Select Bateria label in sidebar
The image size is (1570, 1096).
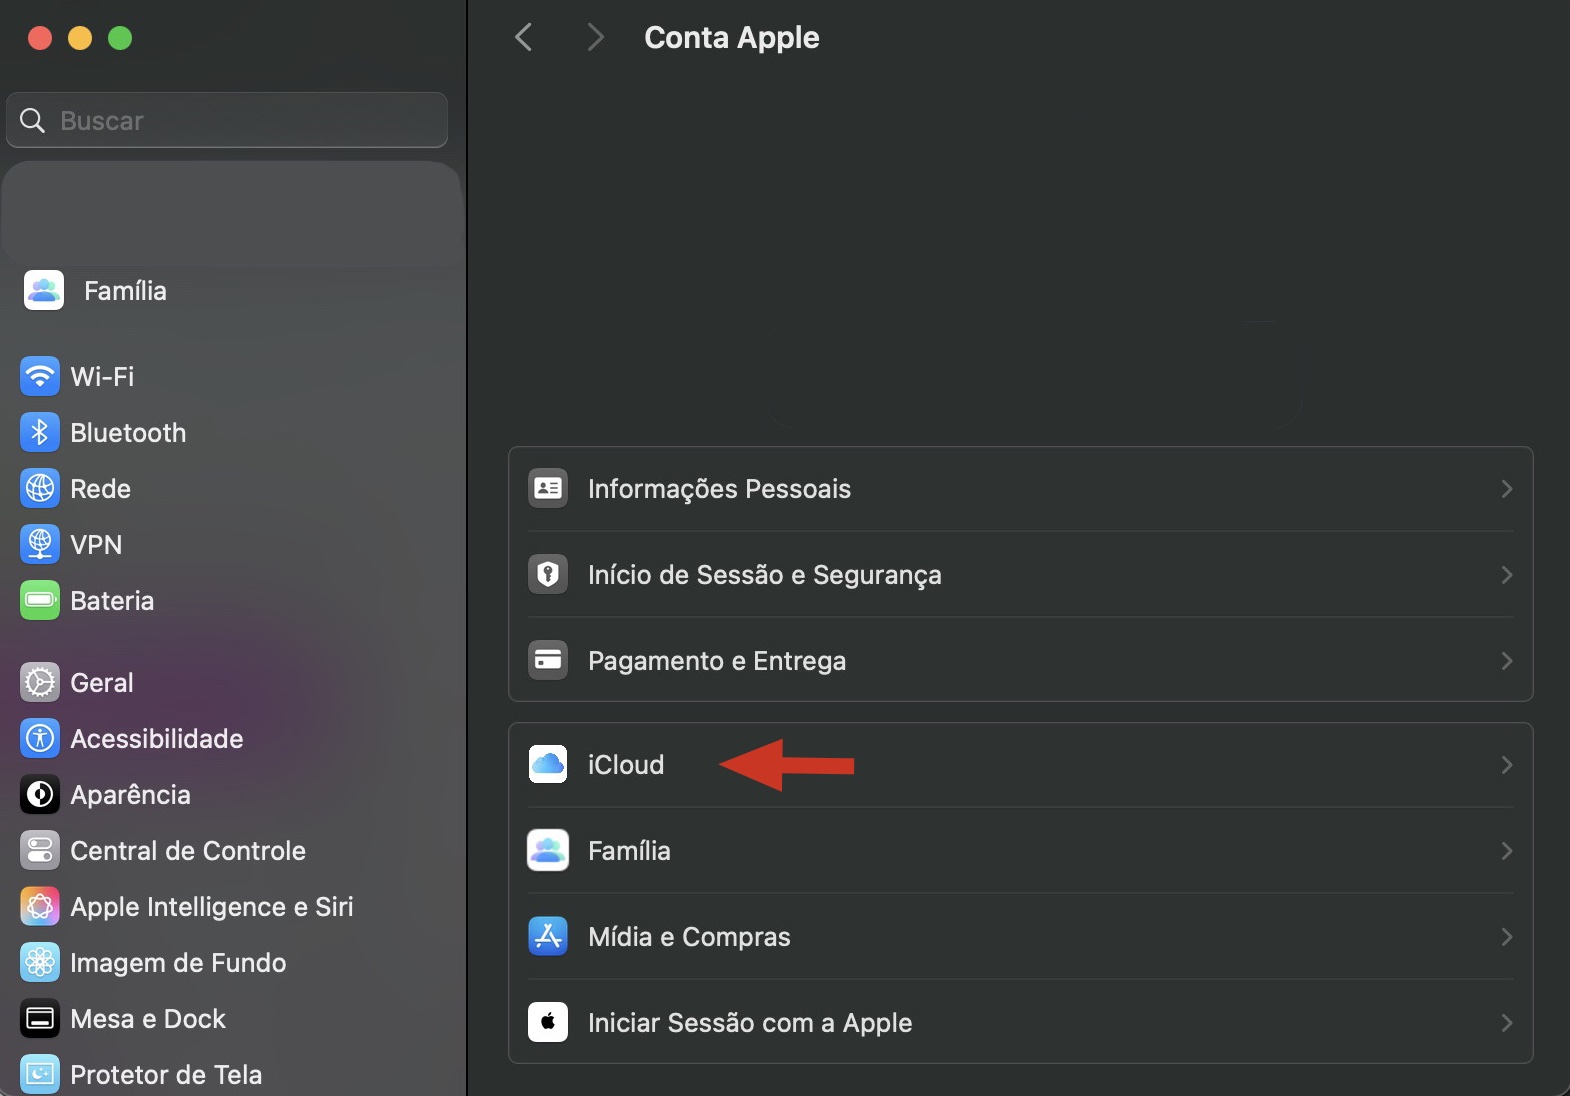pos(112,600)
